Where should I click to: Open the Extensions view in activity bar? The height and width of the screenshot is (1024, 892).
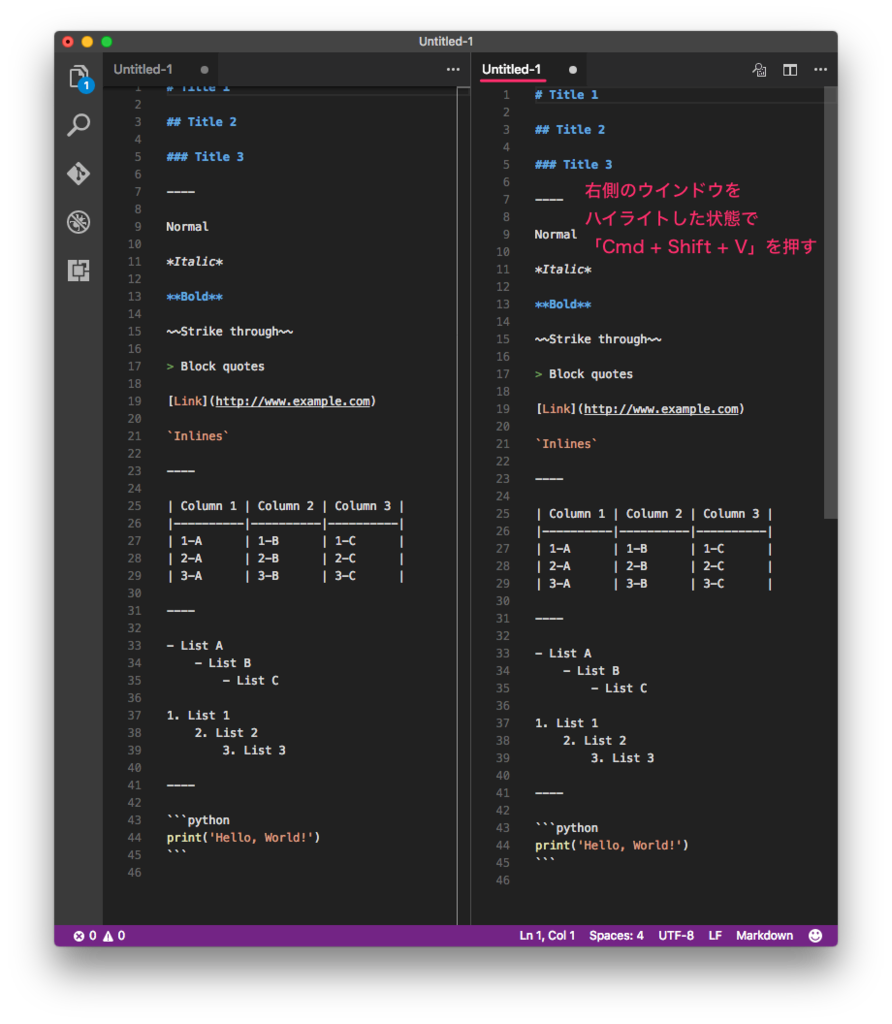coord(78,270)
